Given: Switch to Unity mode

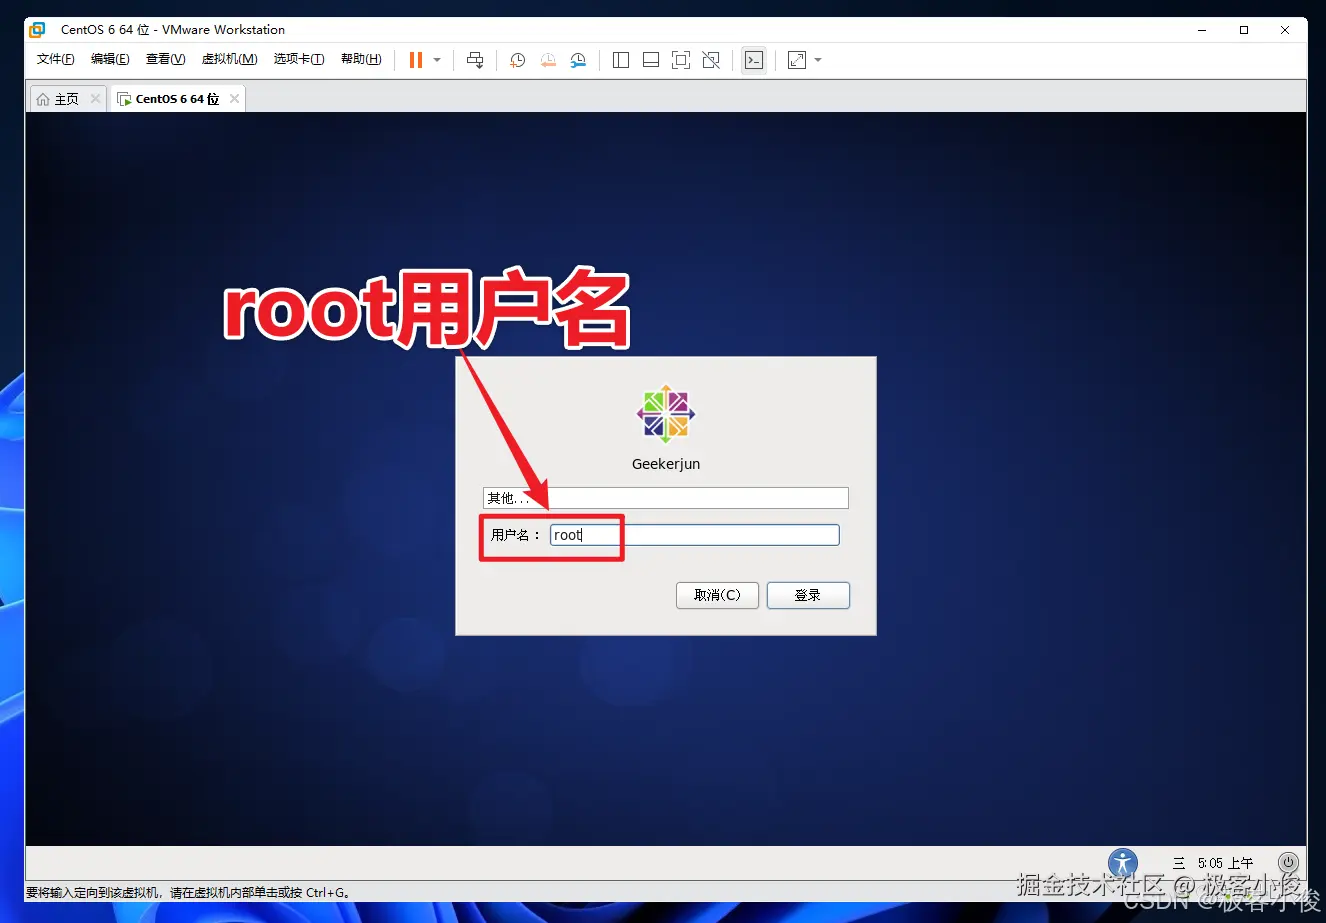Looking at the screenshot, I should click(711, 60).
